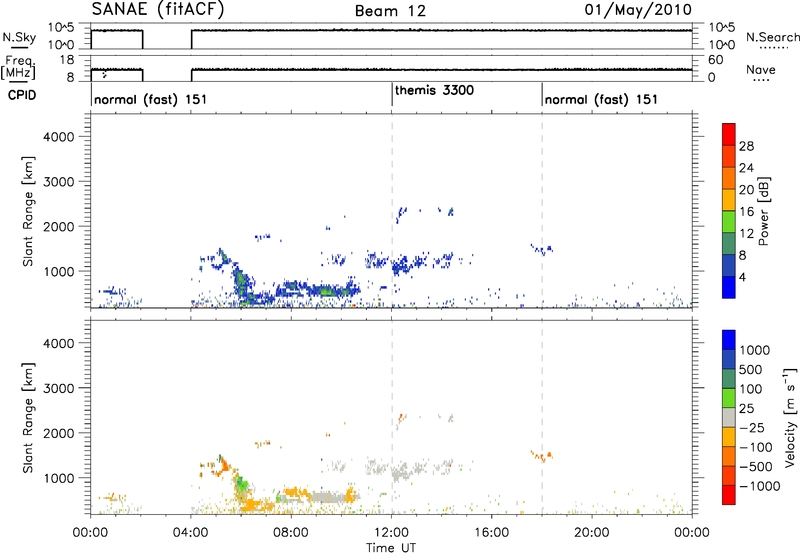Click the 500 value on Velocity colorbar
The height and width of the screenshot is (554, 800).
pyautogui.click(x=752, y=369)
